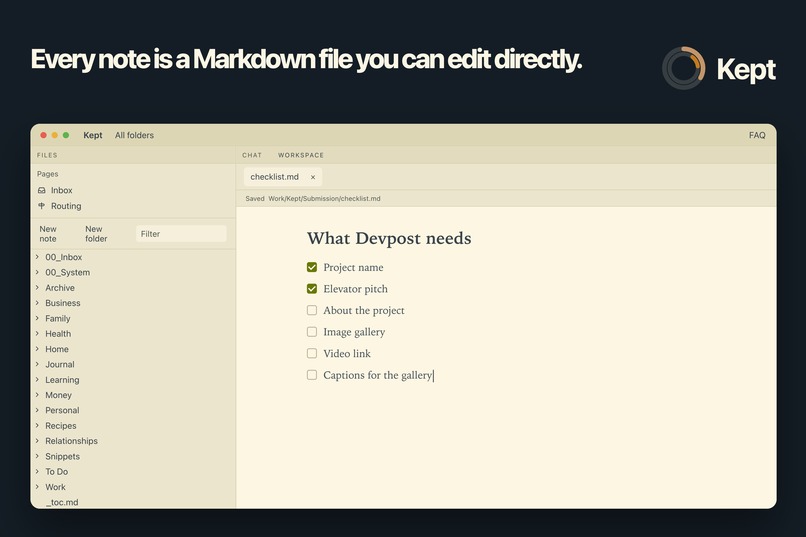806x537 pixels.
Task: Open the FAQ link
Action: 757,135
